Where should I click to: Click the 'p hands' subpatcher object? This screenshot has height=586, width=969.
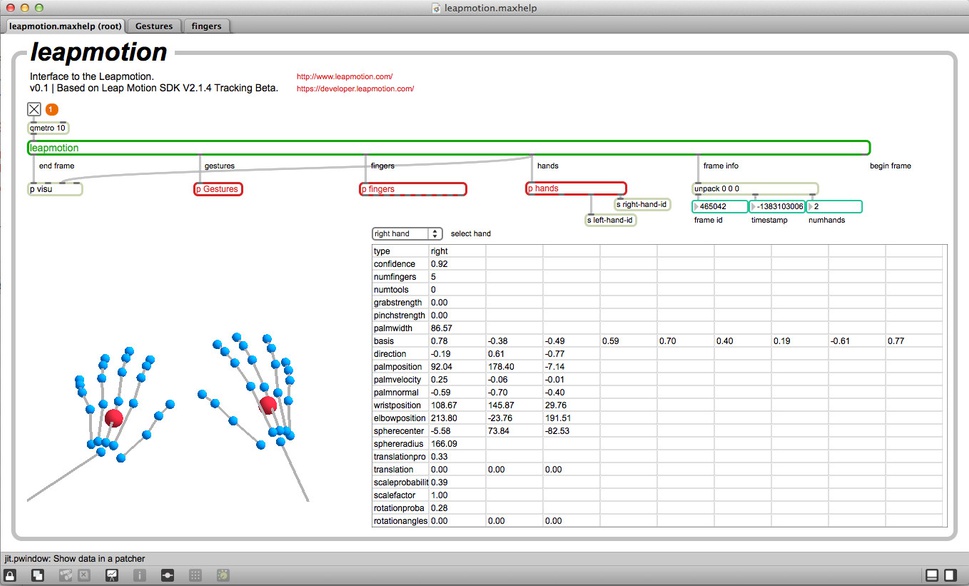[x=576, y=189]
